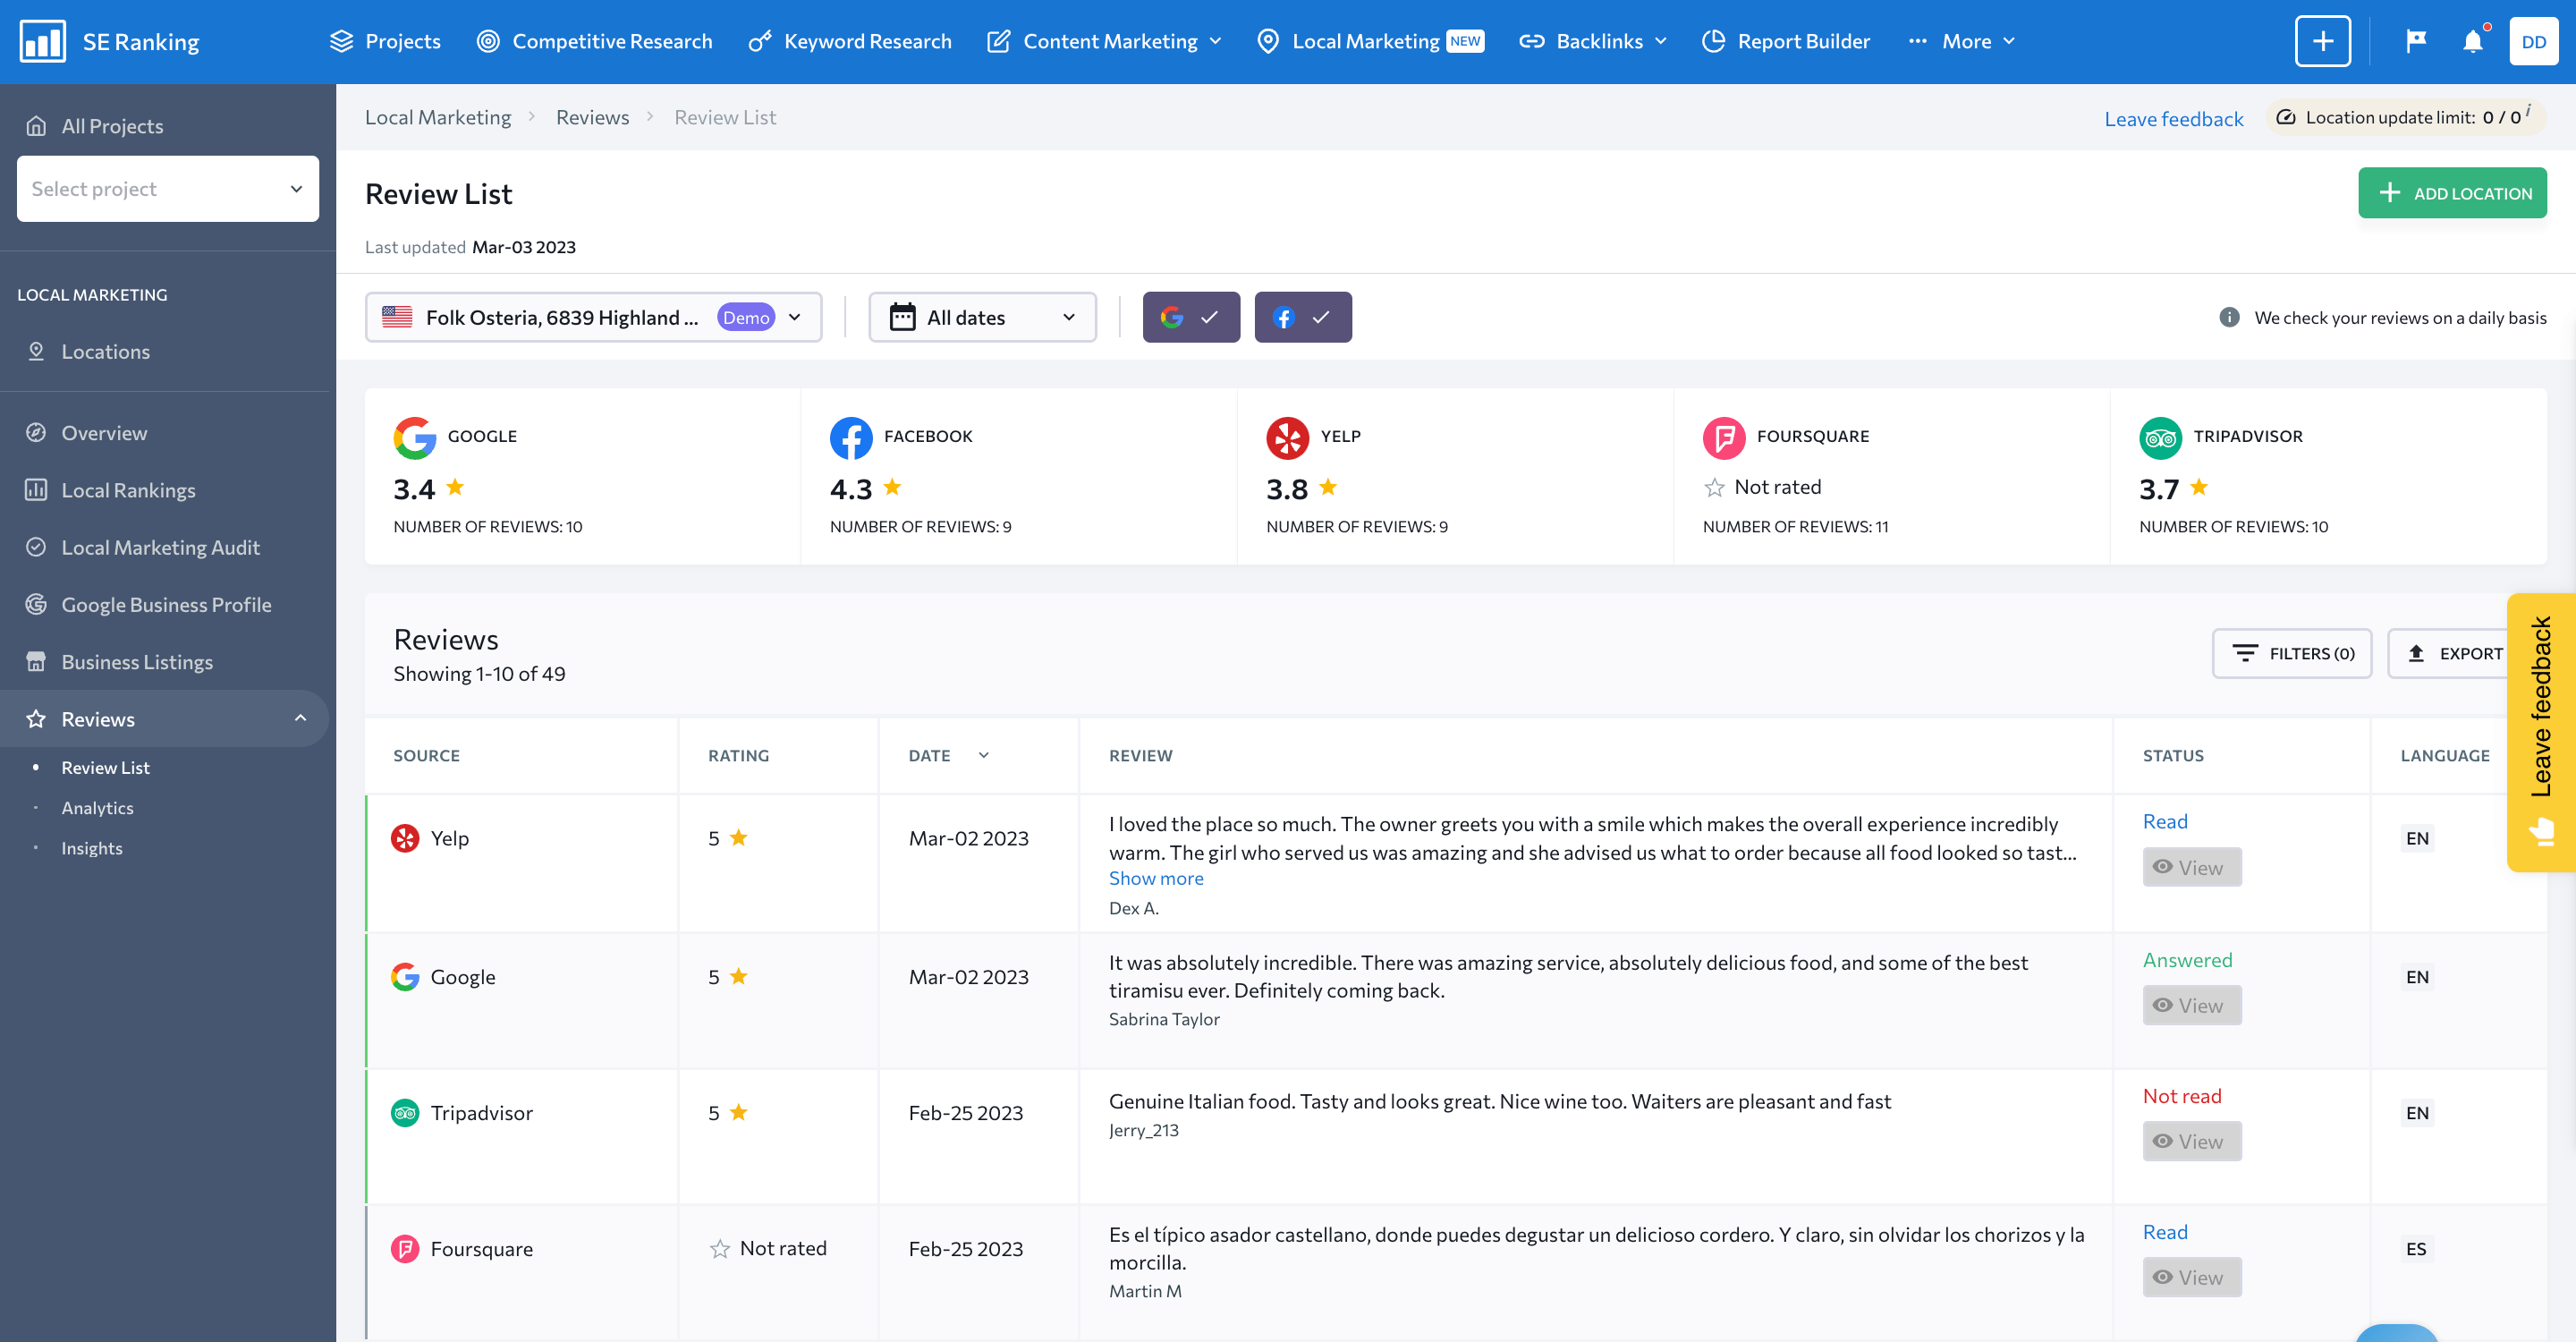The height and width of the screenshot is (1342, 2576).
Task: Open Competitive Research in top navigation
Action: [x=594, y=41]
